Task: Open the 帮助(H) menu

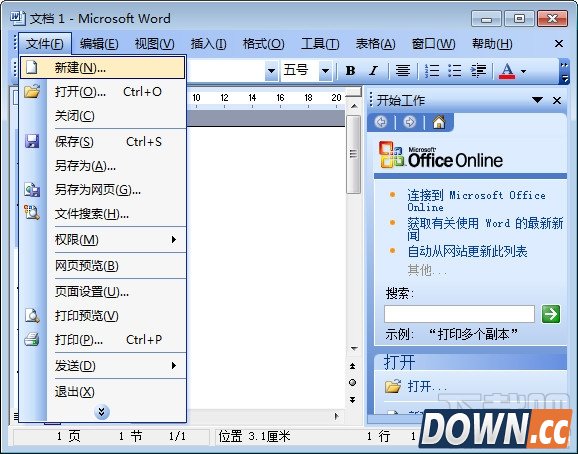Action: 492,44
